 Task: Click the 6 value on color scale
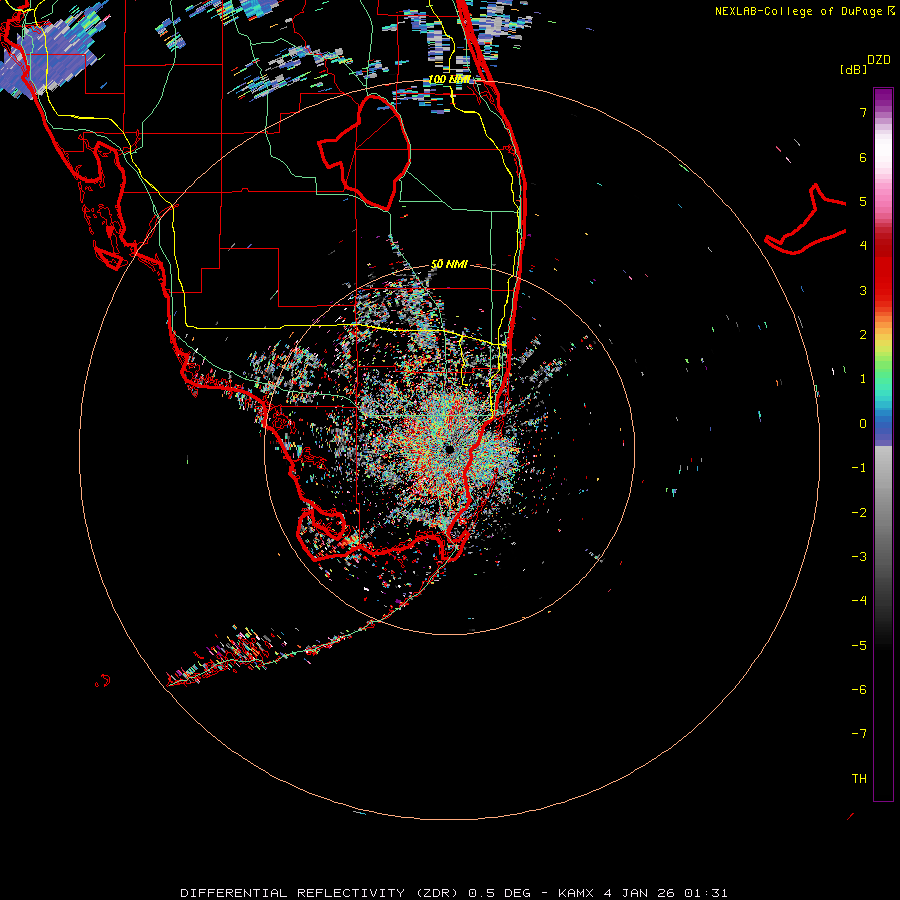[863, 157]
